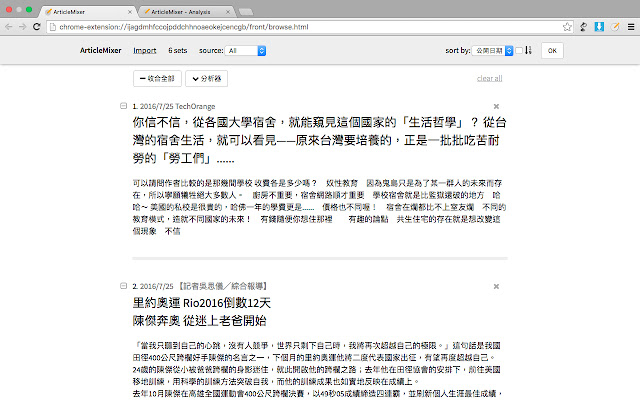Click the article 2 body text paragraph
The height and width of the screenshot is (400, 640).
(x=318, y=370)
